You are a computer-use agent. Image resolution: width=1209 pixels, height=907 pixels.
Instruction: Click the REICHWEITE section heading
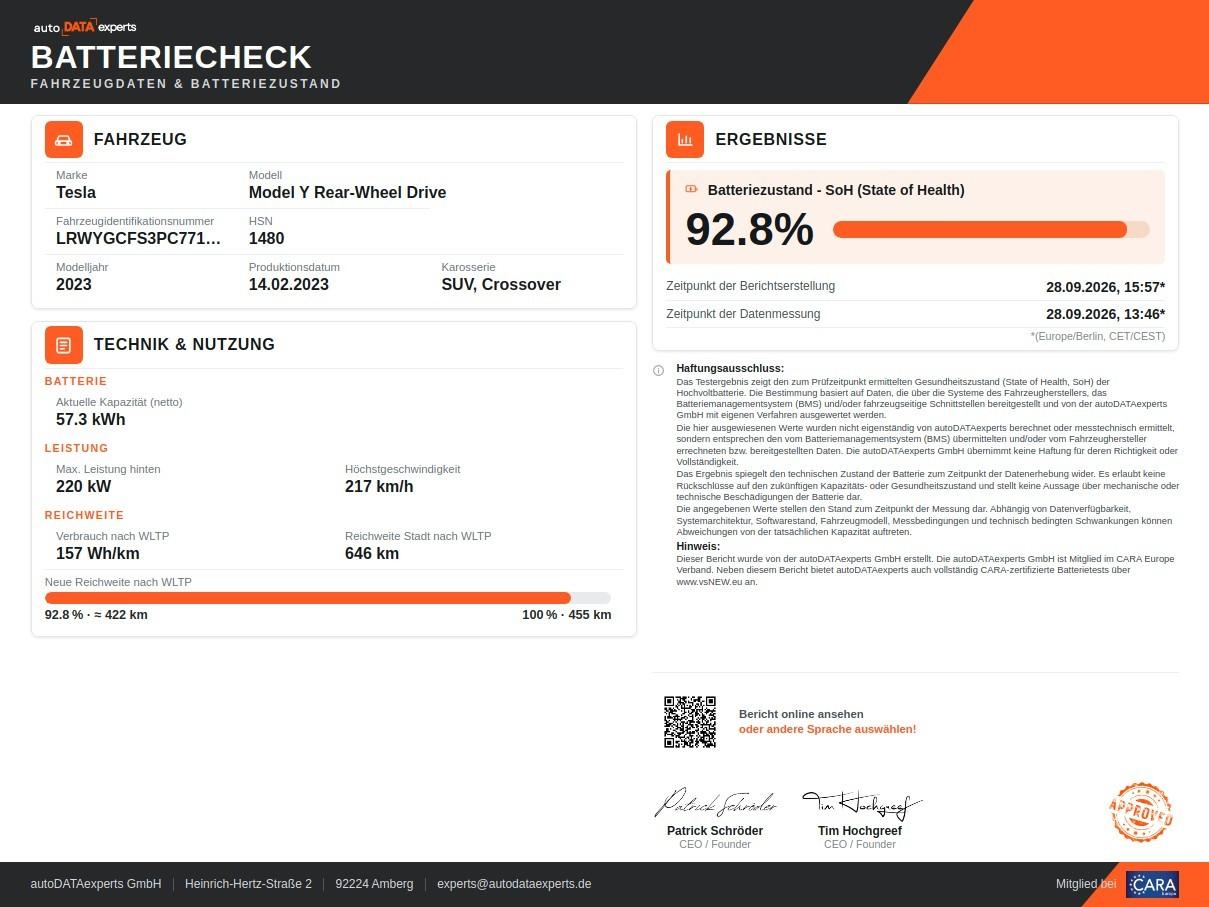85,515
